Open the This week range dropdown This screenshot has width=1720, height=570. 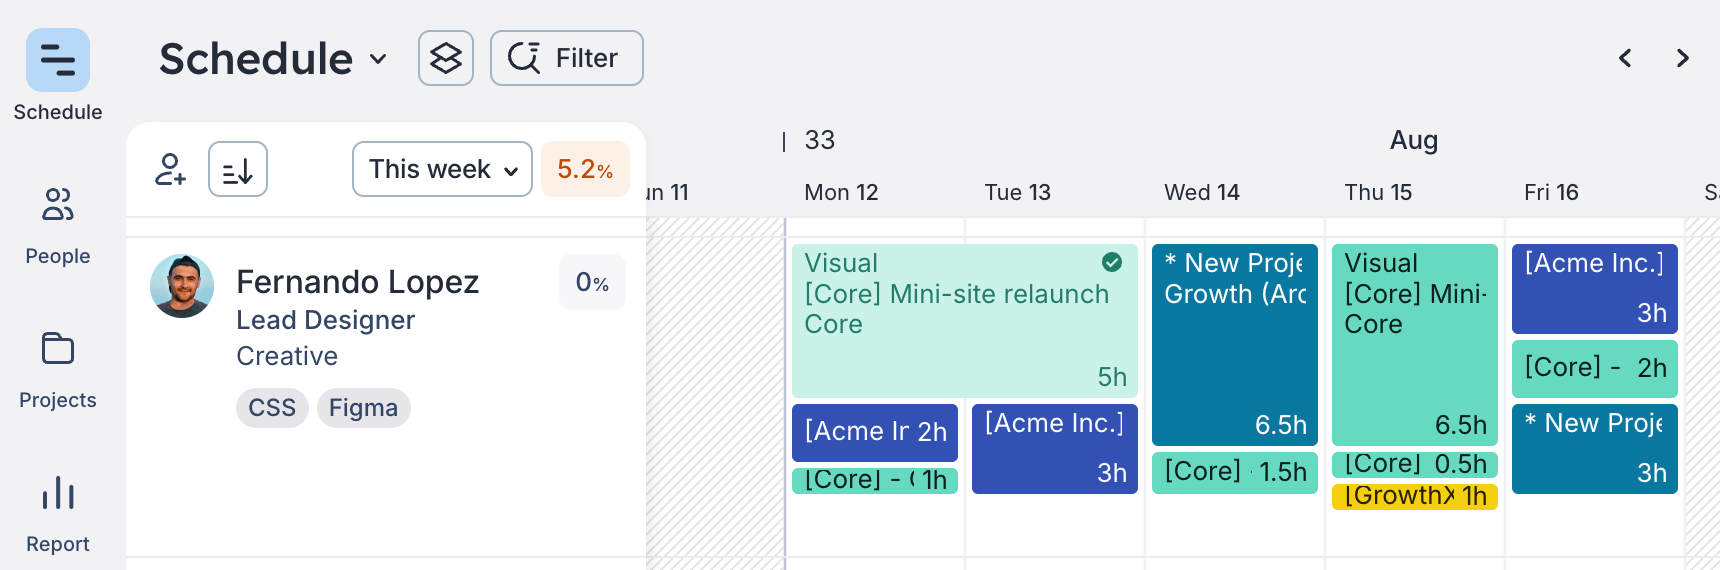[x=442, y=169]
